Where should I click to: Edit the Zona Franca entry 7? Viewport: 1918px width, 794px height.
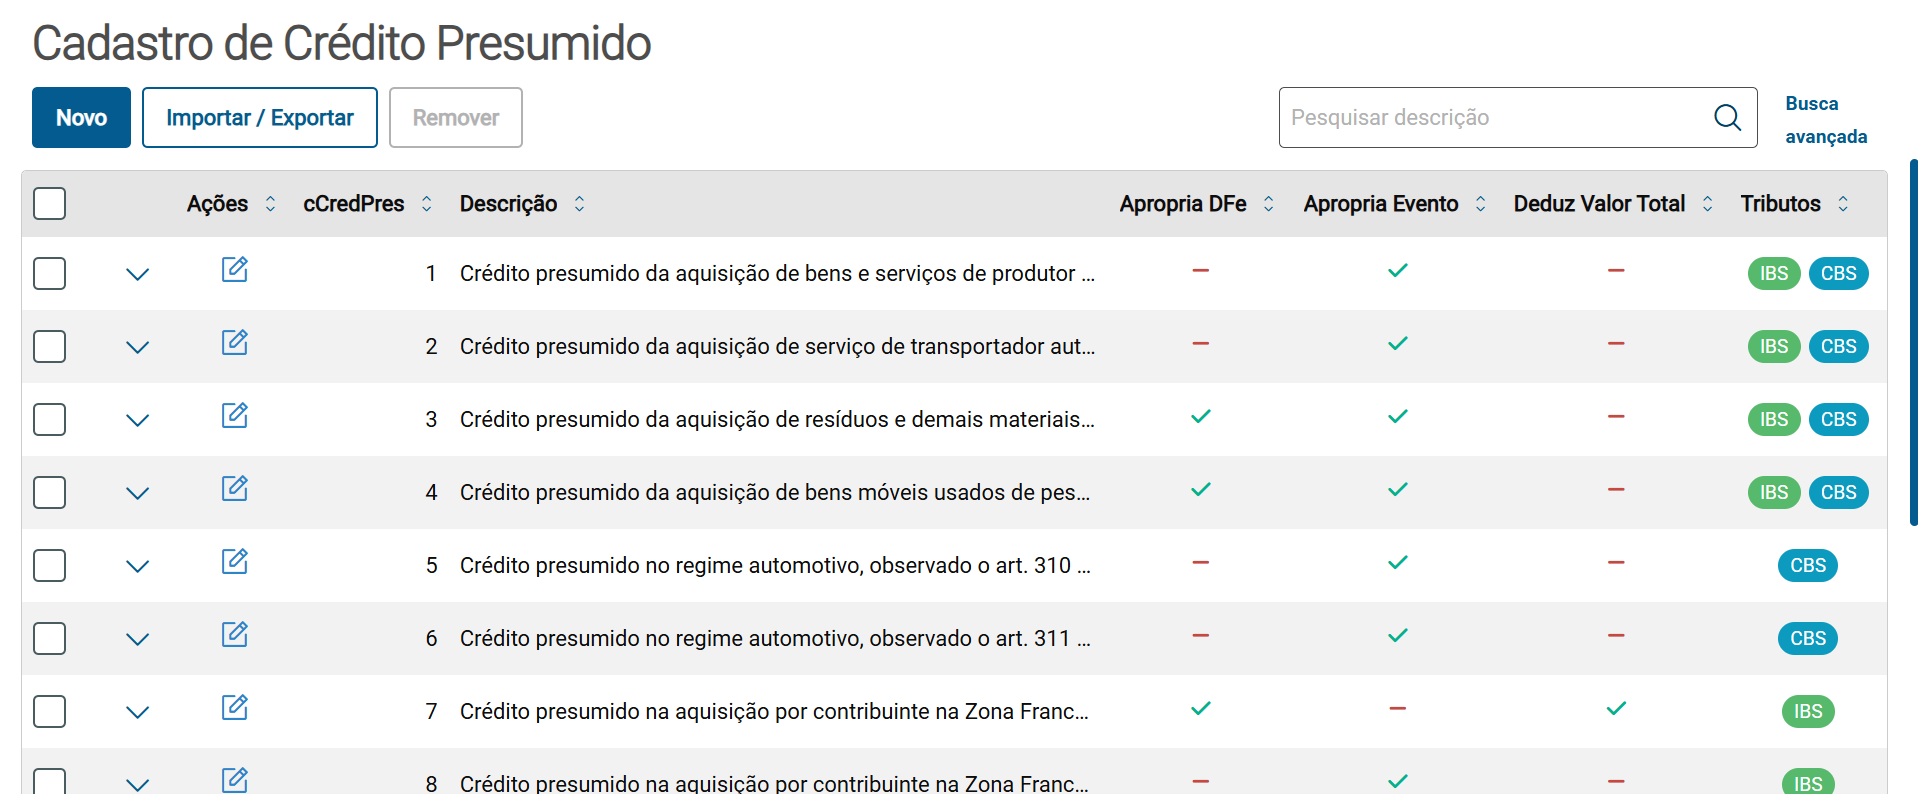coord(235,708)
